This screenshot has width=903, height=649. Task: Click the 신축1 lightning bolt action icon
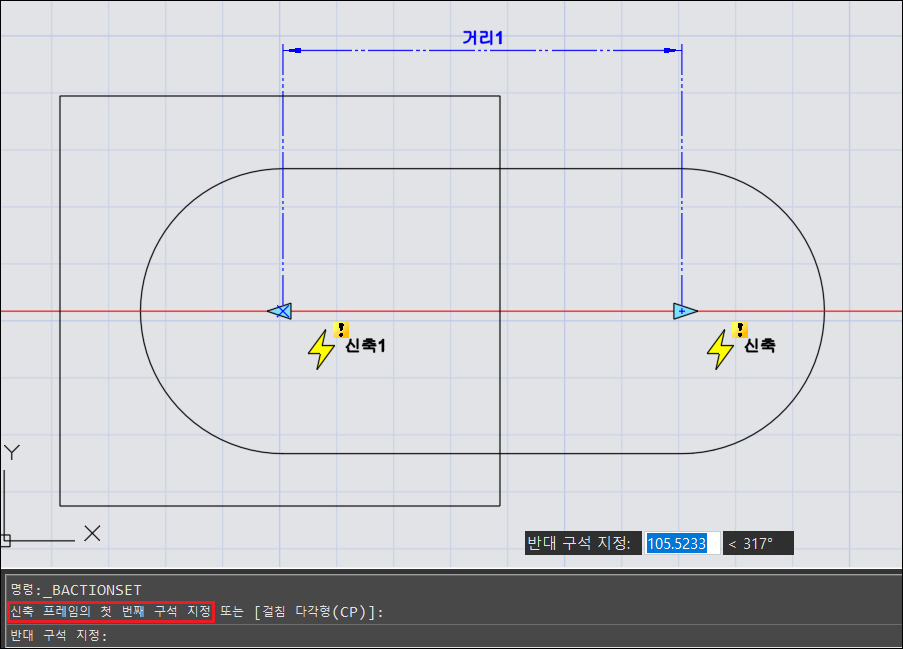click(x=321, y=350)
